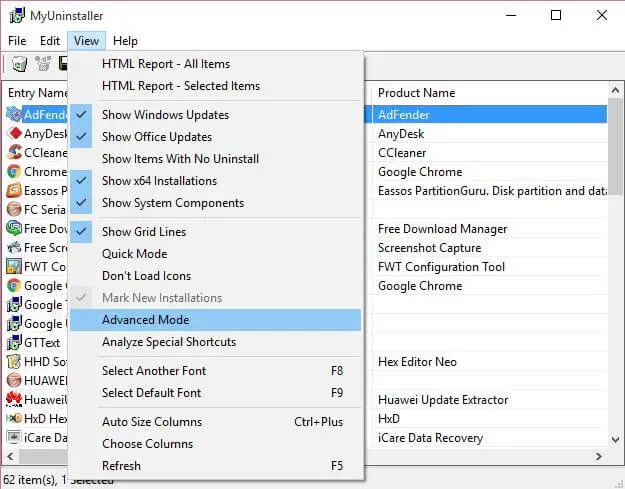Sort by Product Name column header
The width and height of the screenshot is (625, 489).
pos(416,93)
